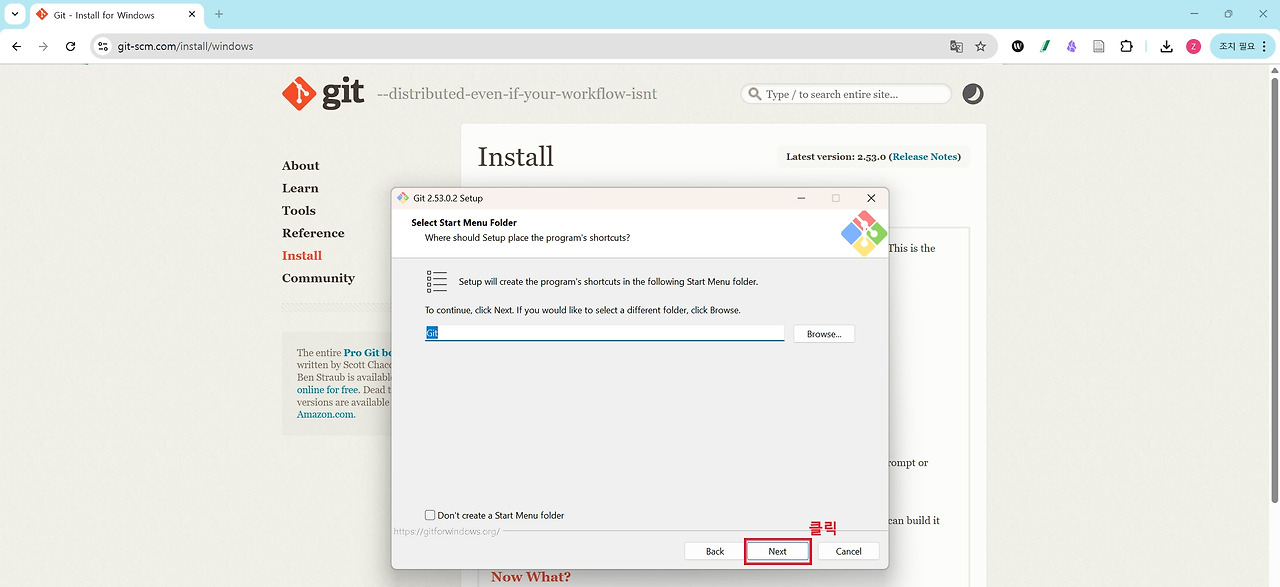Click the Back button in Git Setup
This screenshot has height=587, width=1280.
point(715,551)
